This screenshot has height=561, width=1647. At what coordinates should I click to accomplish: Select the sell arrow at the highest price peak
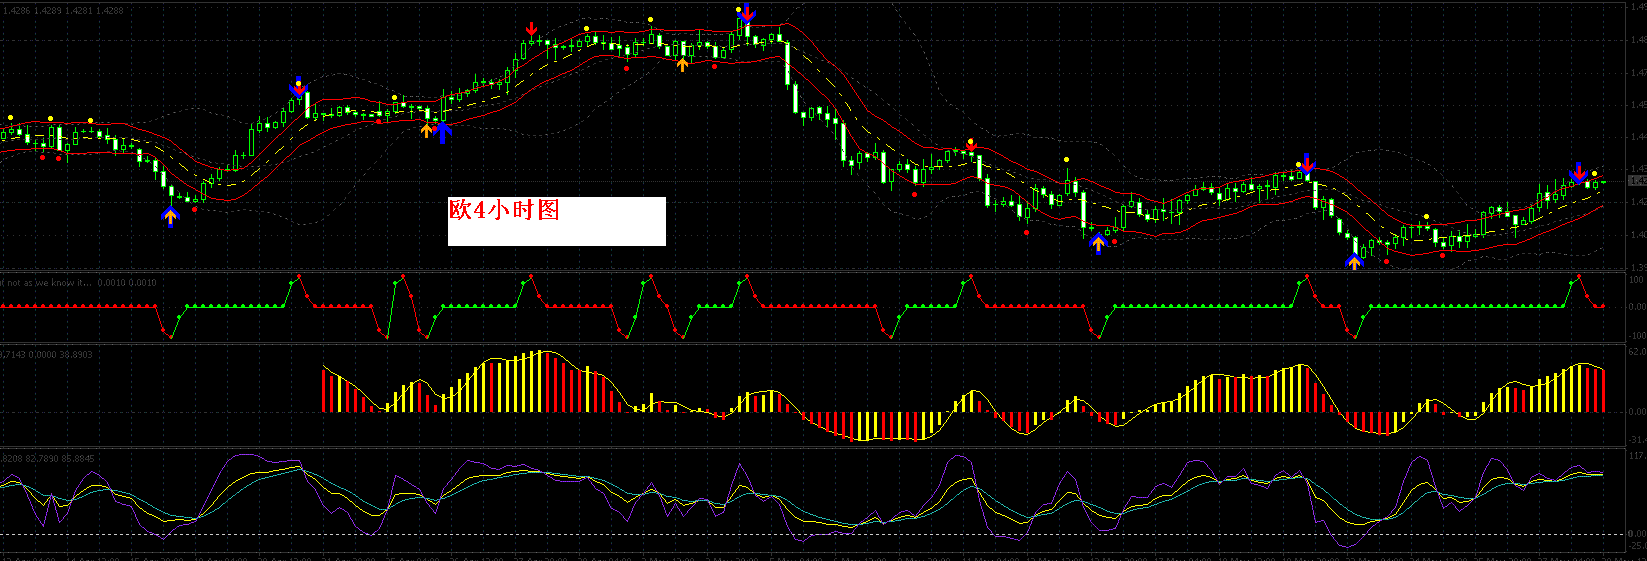pyautogui.click(x=747, y=13)
